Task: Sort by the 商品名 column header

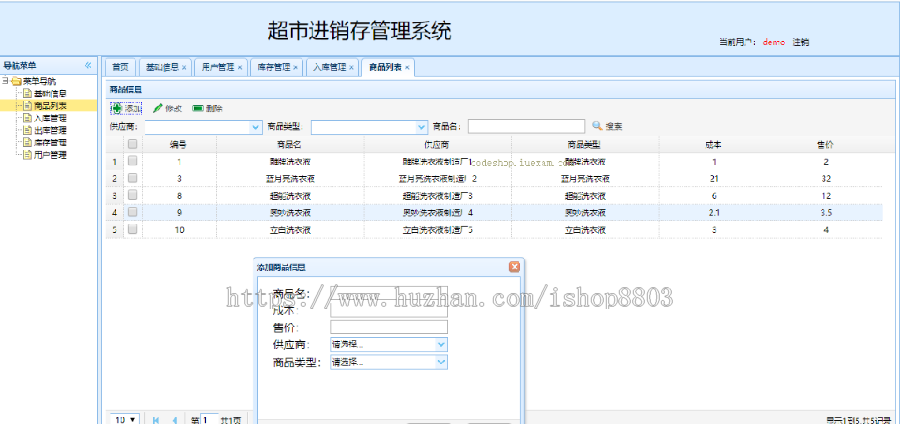Action: [290, 145]
